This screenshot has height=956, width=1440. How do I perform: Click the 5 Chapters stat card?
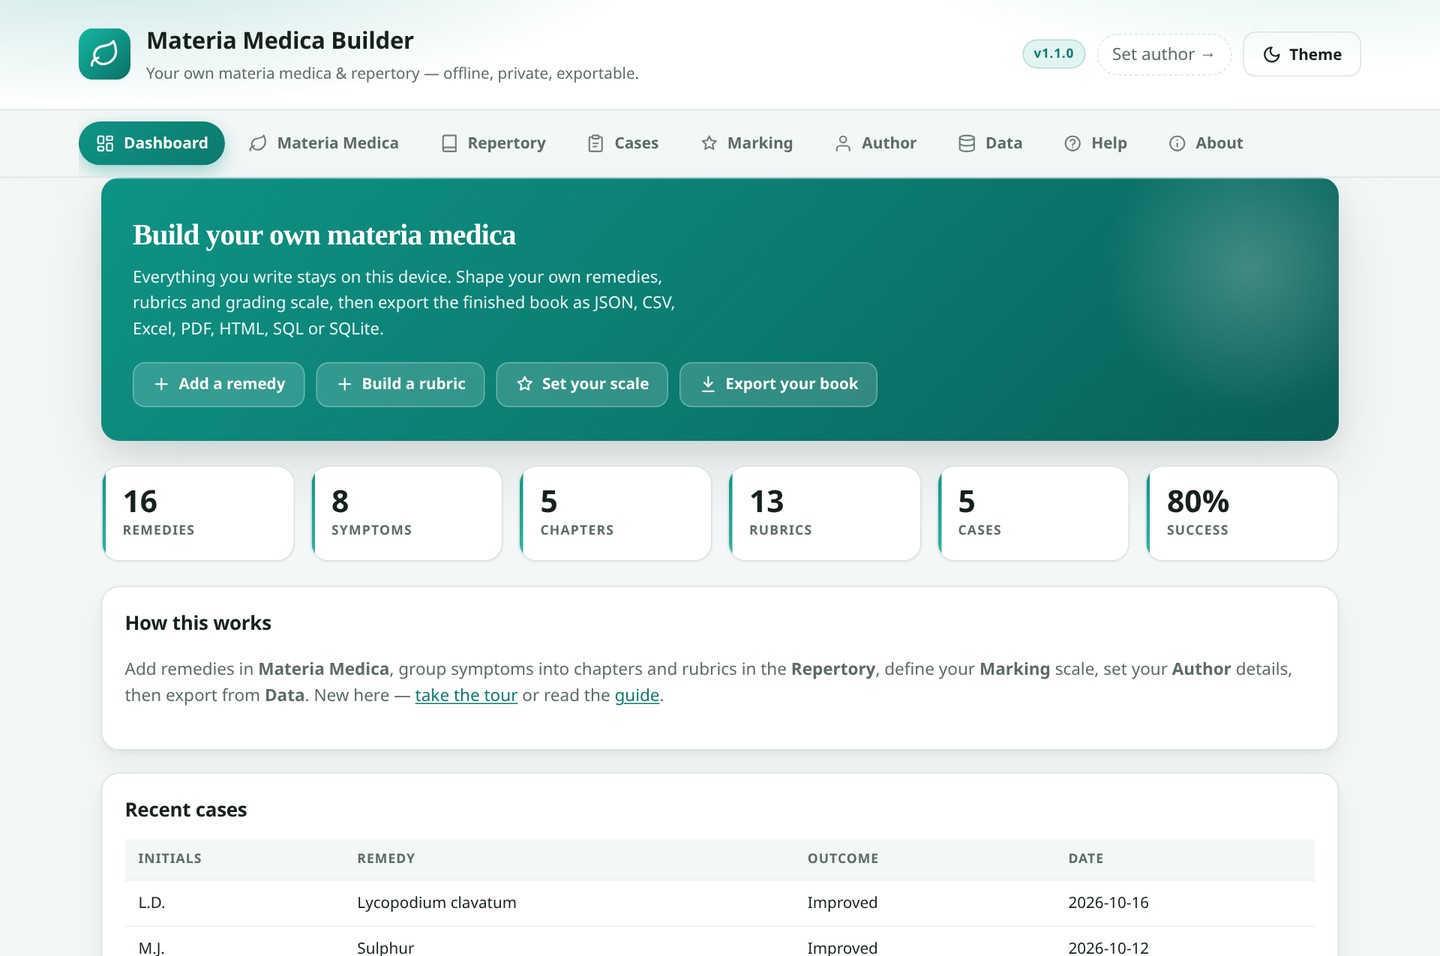point(616,514)
